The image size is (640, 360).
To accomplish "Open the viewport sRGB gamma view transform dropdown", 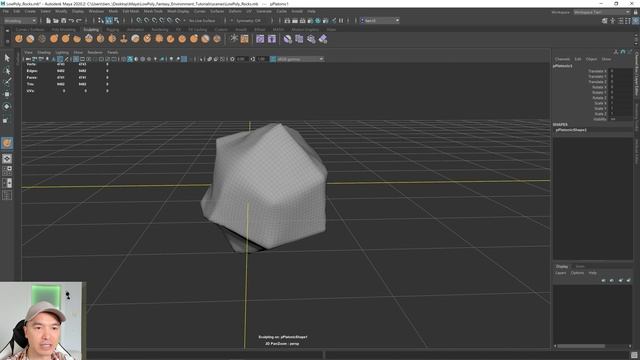I will [300, 59].
